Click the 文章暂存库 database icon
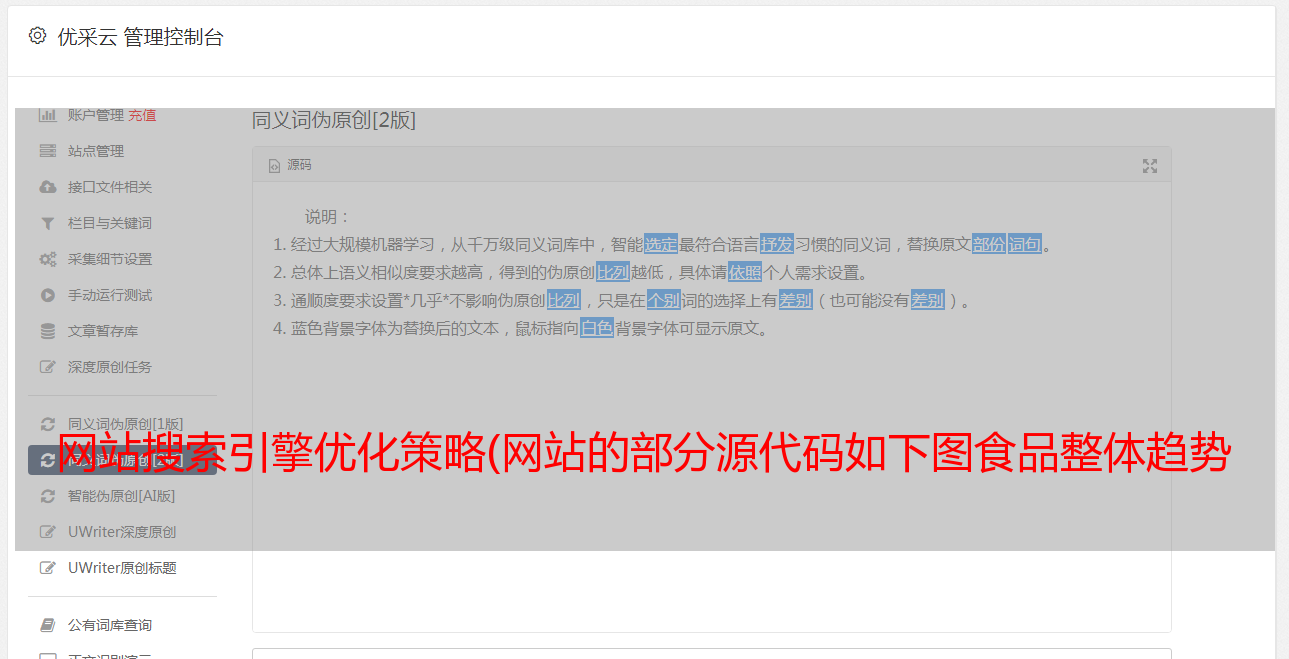This screenshot has height=659, width=1289. [x=48, y=331]
